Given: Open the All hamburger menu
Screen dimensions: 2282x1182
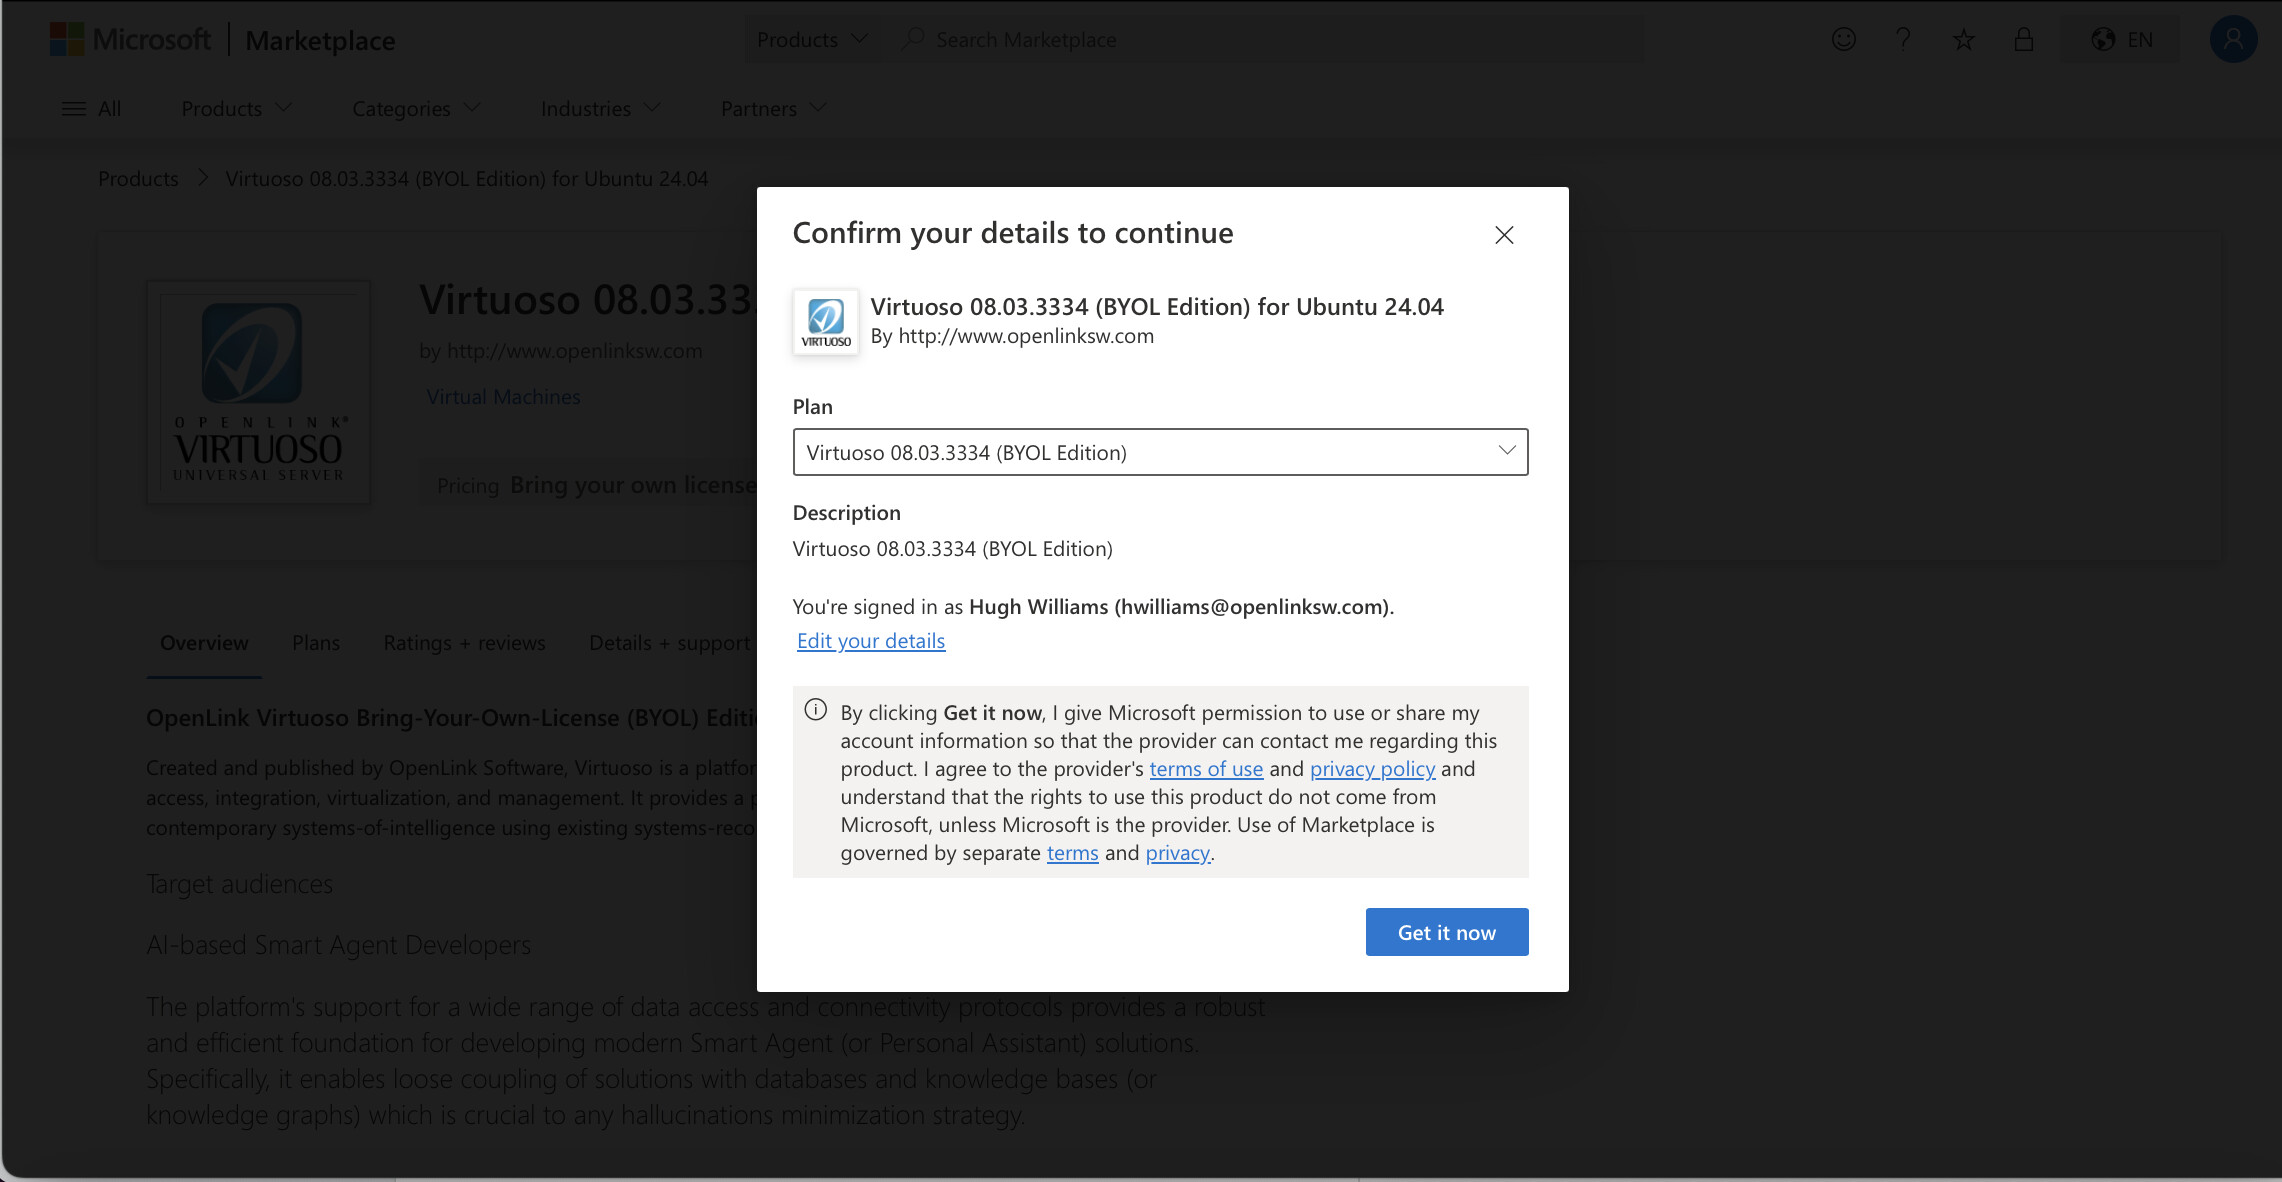Looking at the screenshot, I should coord(91,108).
